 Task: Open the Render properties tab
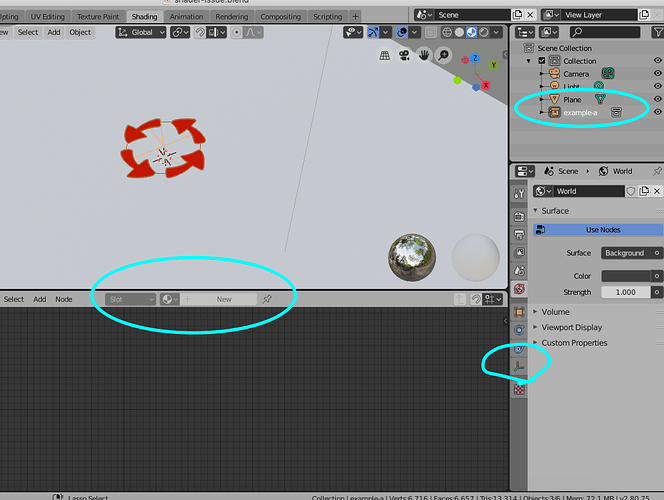point(519,216)
